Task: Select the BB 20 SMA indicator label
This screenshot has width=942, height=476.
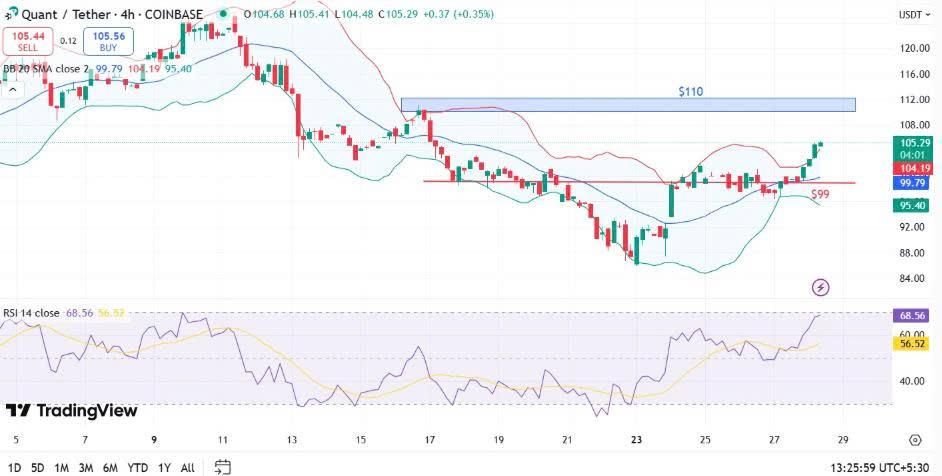Action: coord(45,69)
